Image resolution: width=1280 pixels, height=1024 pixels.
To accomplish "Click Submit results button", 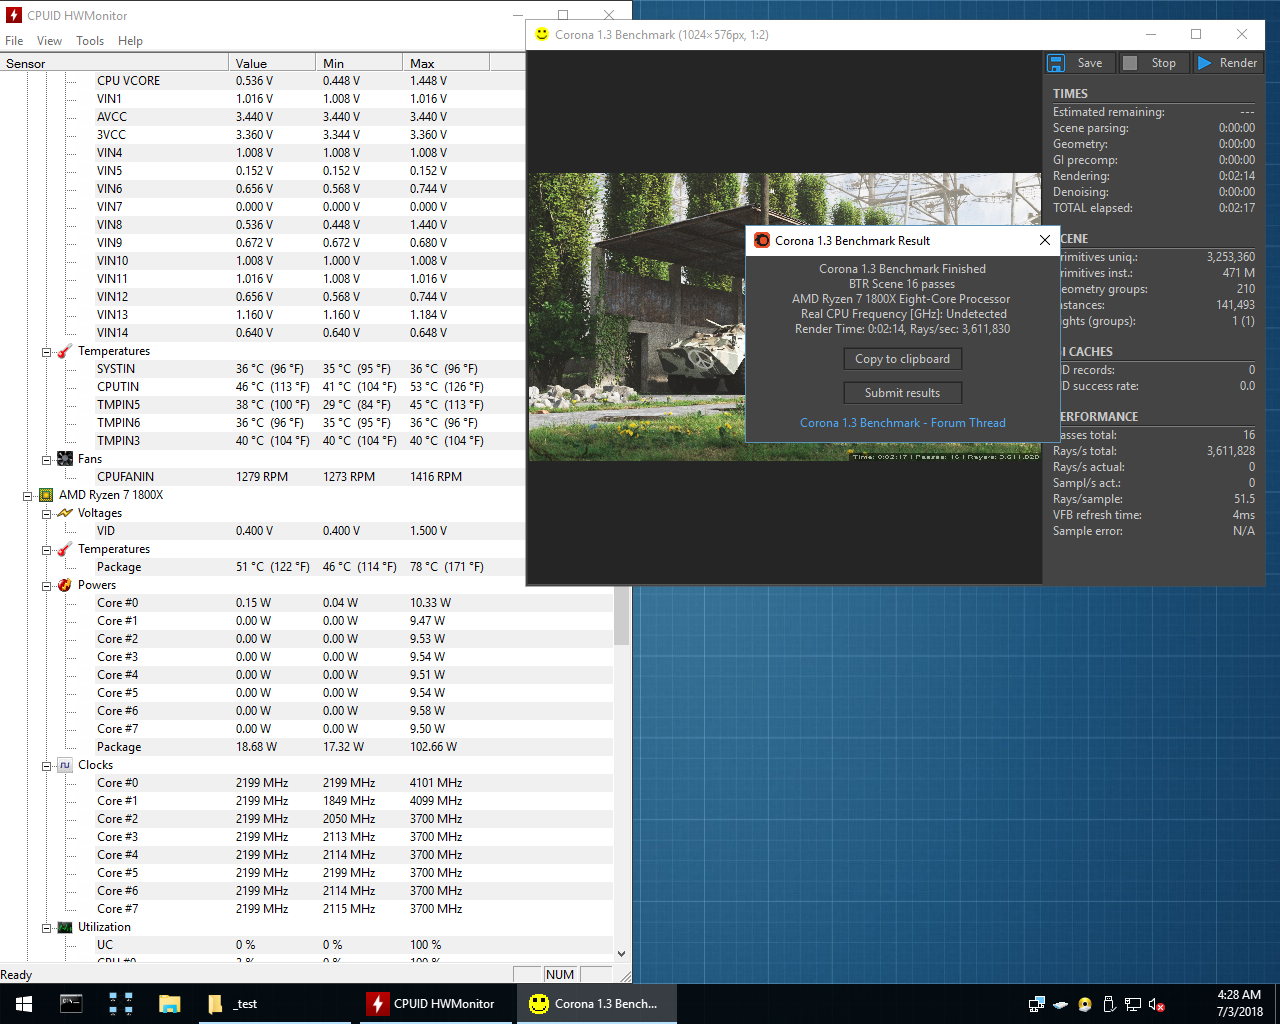I will pos(902,393).
